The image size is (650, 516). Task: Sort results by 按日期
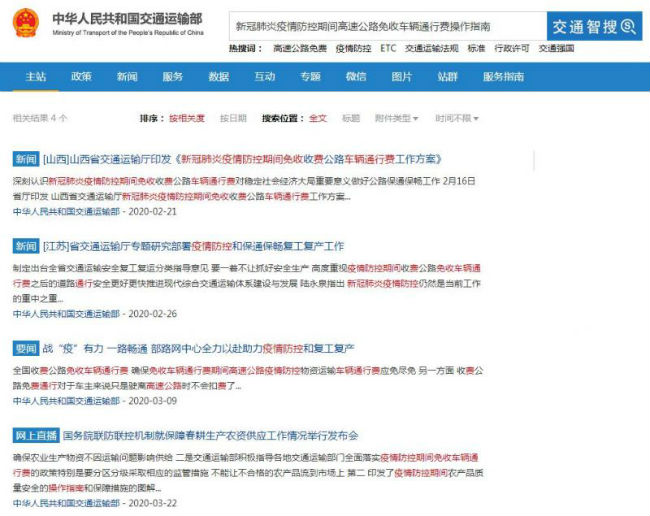coord(233,119)
